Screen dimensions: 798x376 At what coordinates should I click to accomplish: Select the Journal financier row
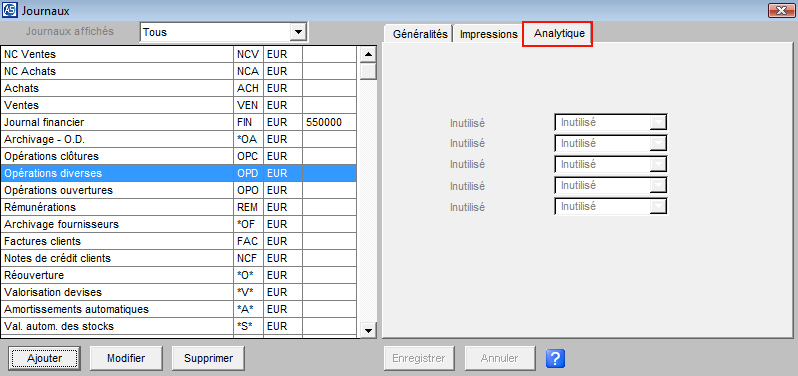[x=179, y=122]
